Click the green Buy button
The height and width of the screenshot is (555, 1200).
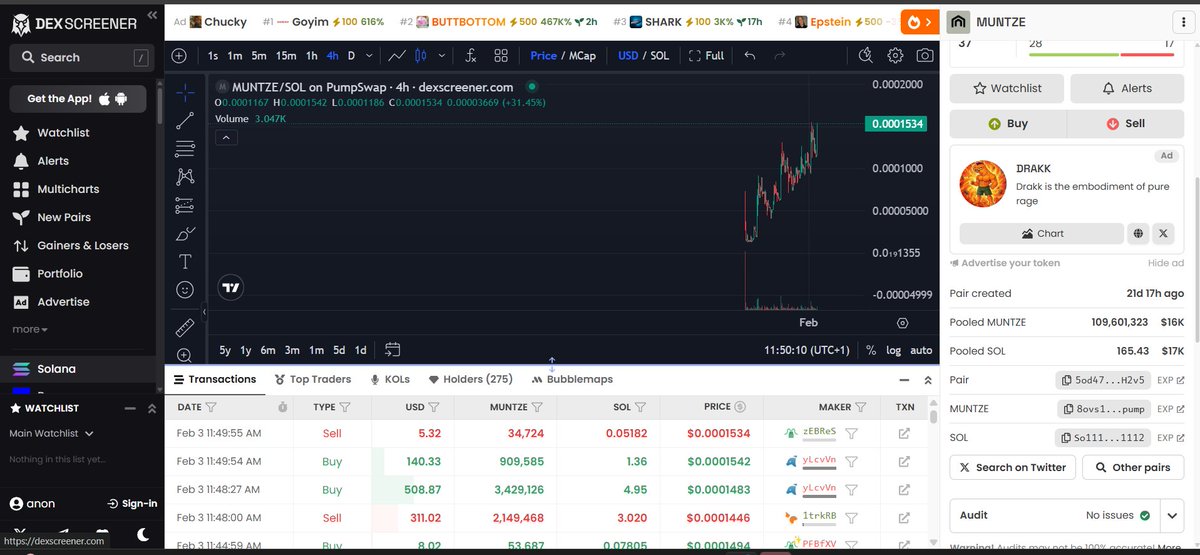[1008, 124]
